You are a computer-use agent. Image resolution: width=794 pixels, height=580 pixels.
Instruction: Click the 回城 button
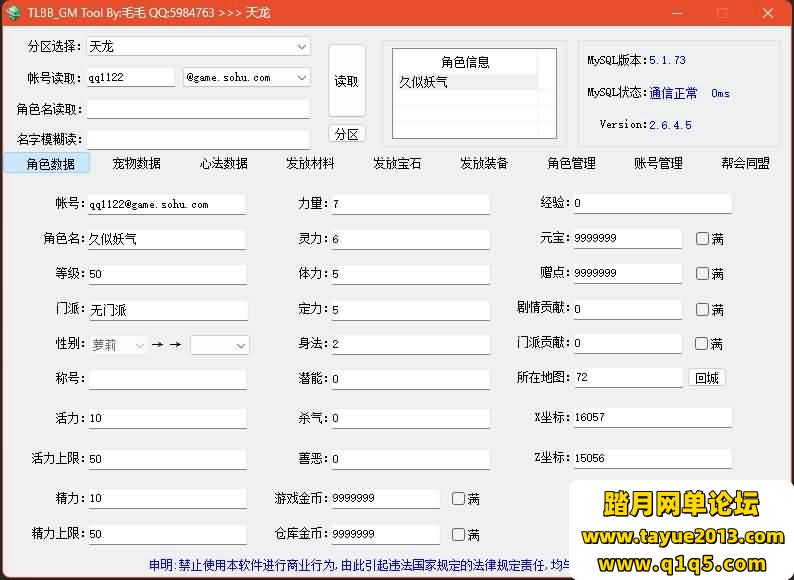[707, 378]
